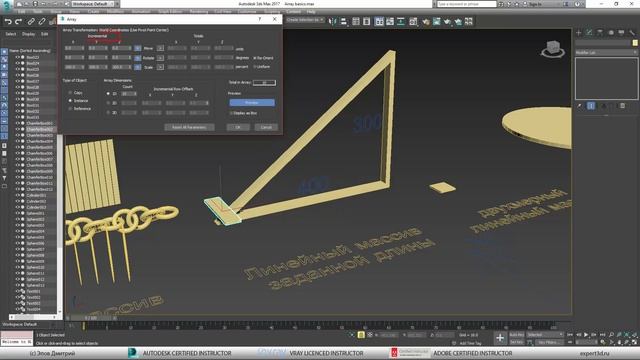The height and width of the screenshot is (360, 640).
Task: Click Move totals right arrow button
Action: click(160, 48)
